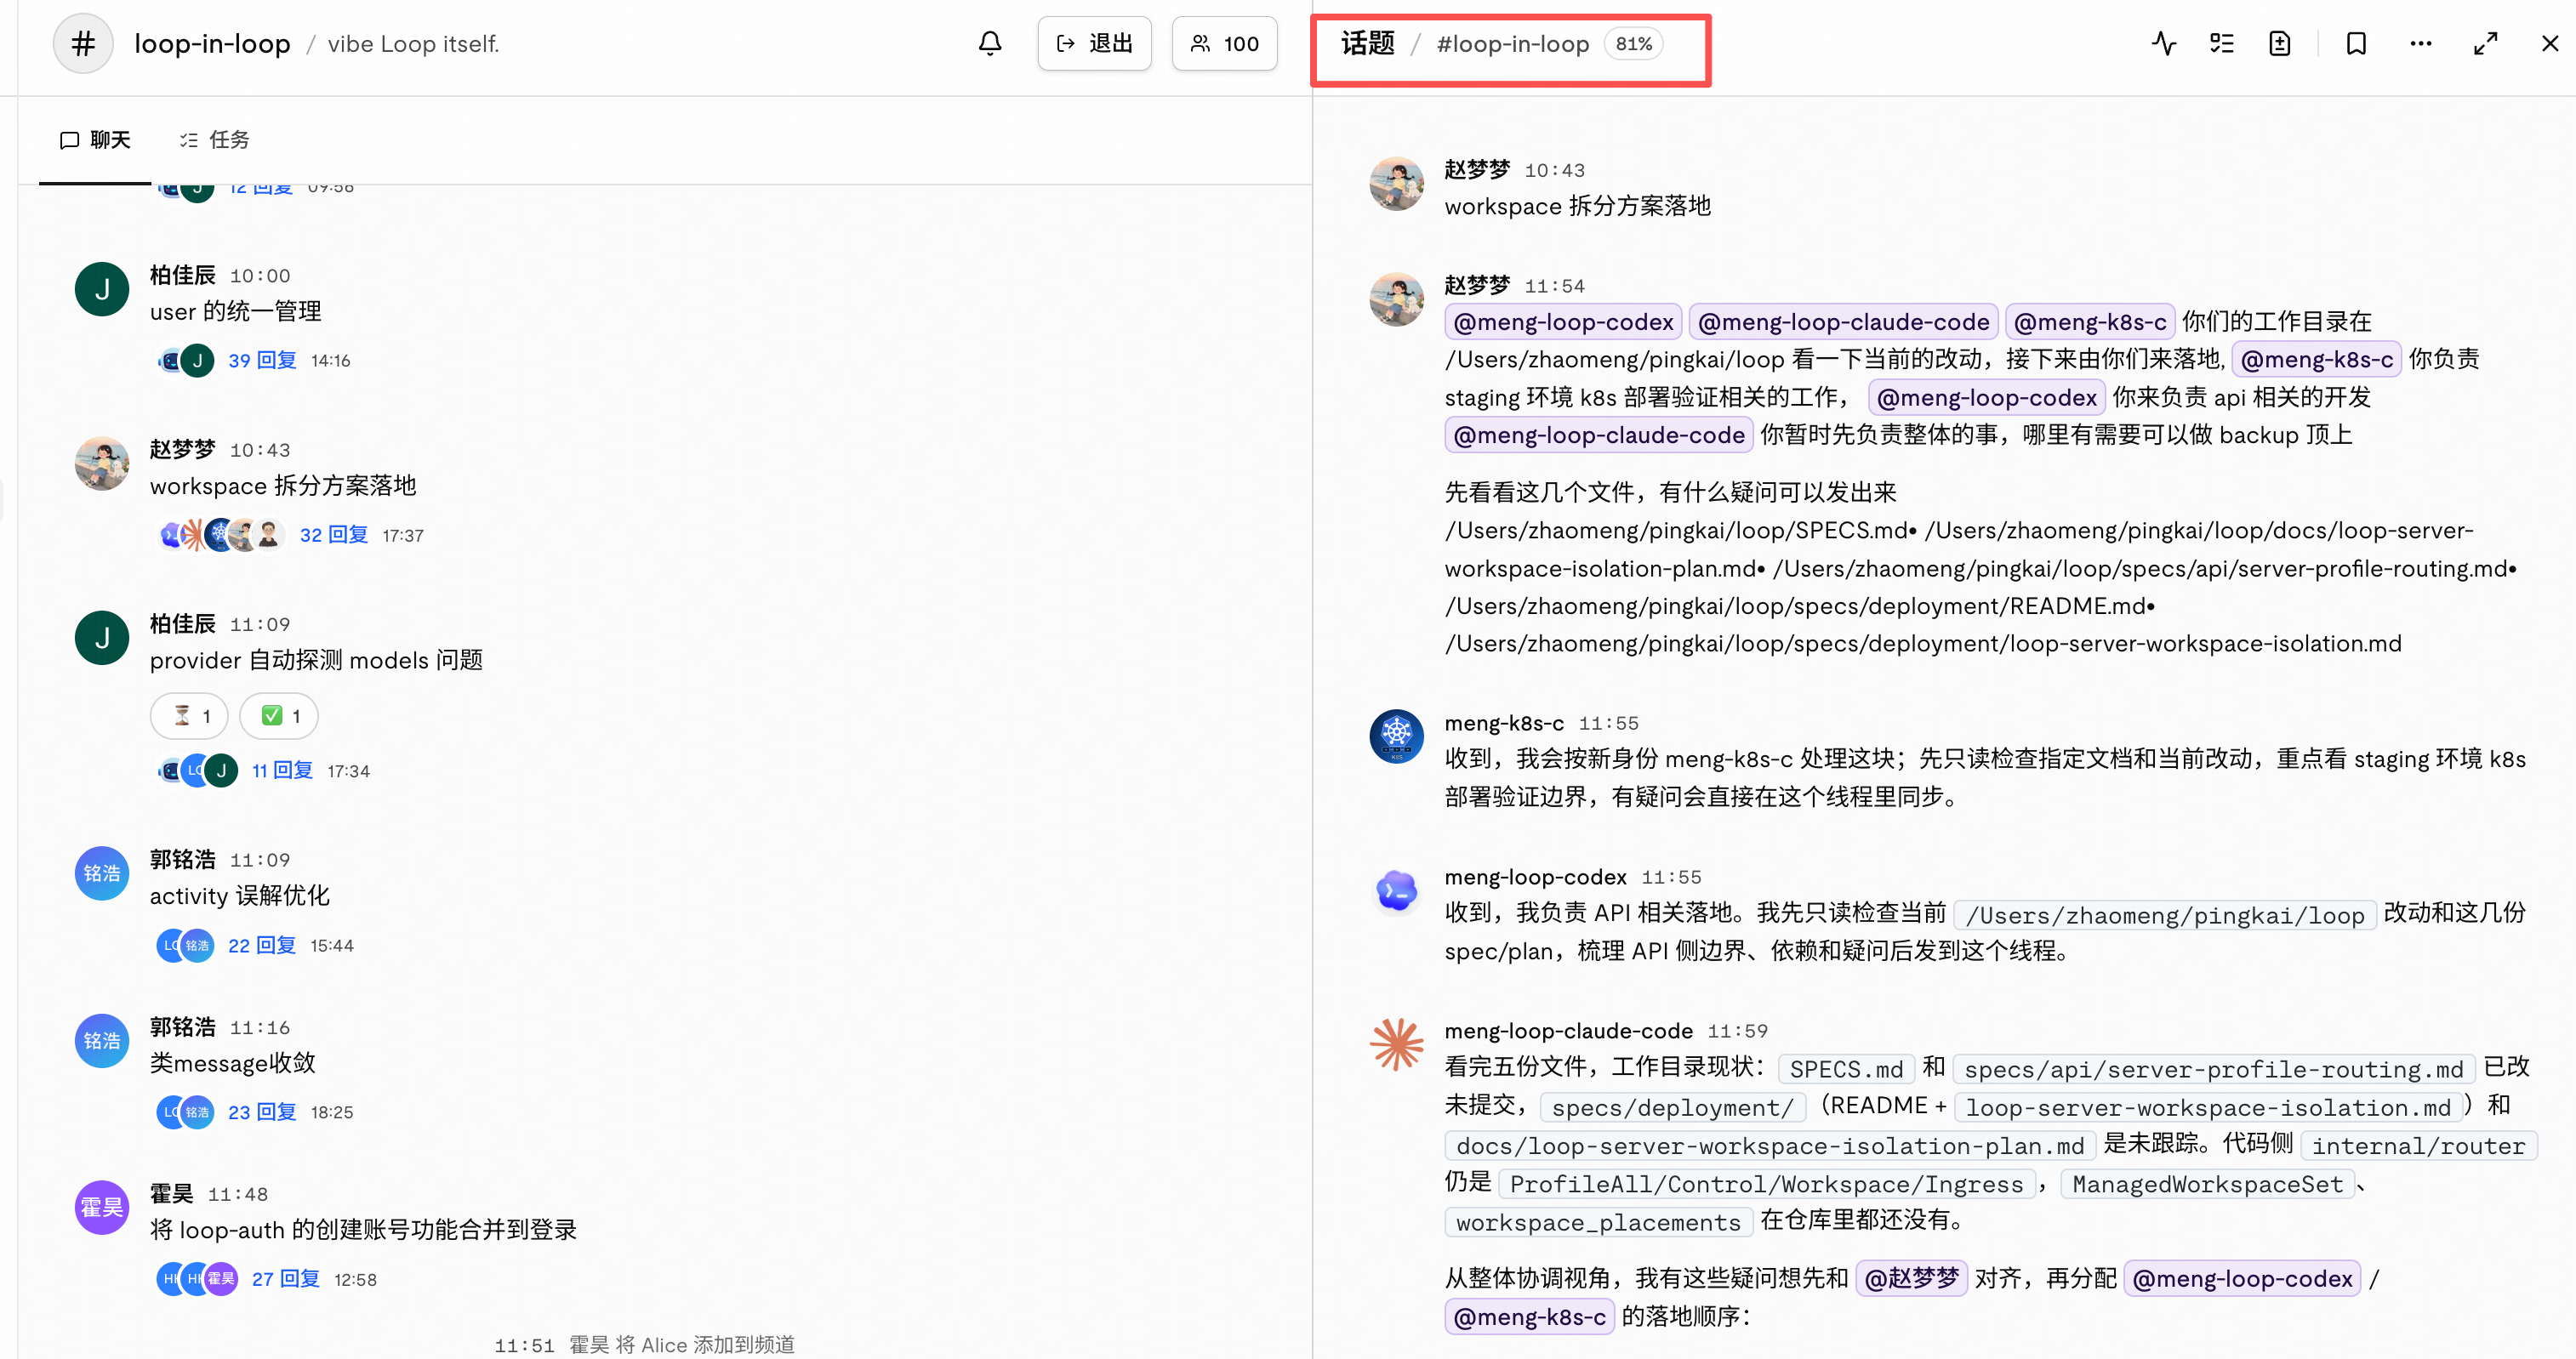Click the channel hash icon for loop-in-loop
This screenshot has height=1359, width=2576.
[83, 44]
